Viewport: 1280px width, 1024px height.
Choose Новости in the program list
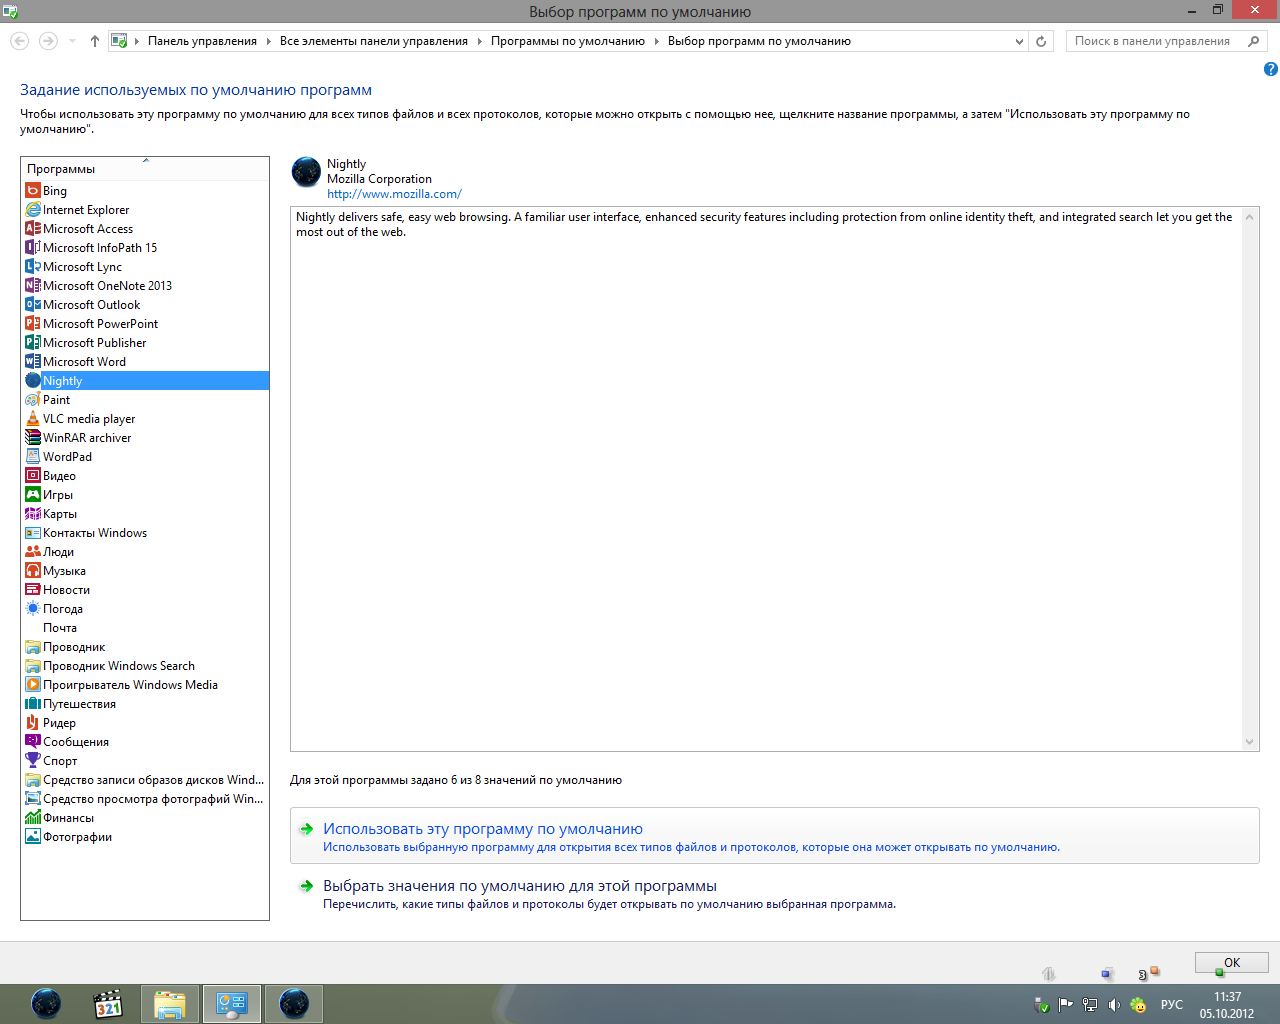(66, 590)
